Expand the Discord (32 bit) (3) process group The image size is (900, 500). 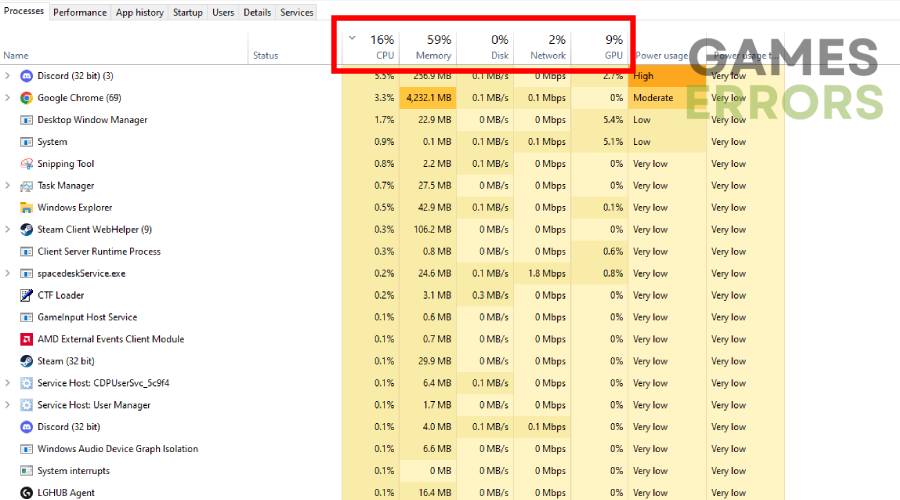(8, 76)
